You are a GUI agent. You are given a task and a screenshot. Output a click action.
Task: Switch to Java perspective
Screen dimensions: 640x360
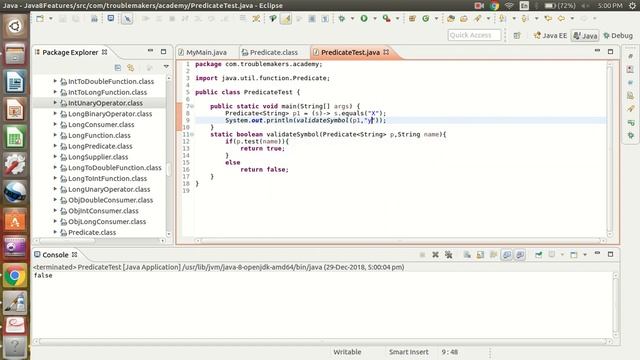point(585,36)
